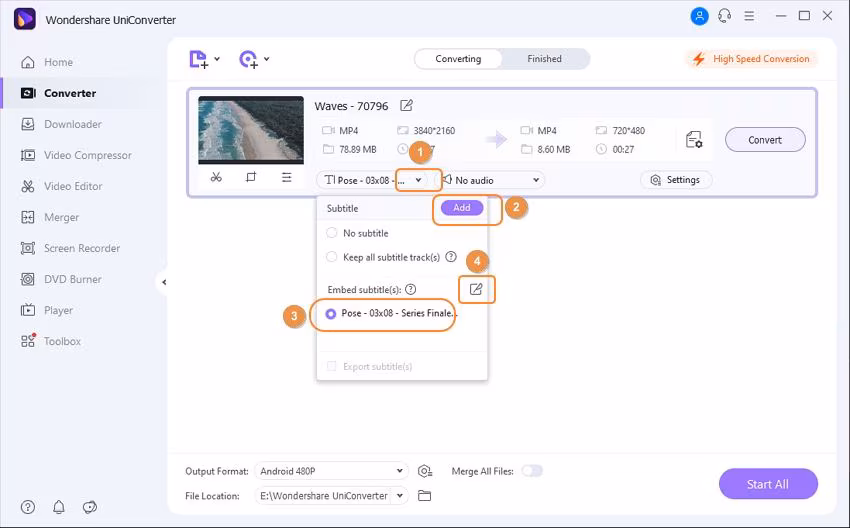Click the output size 8.60 MB text
The width and height of the screenshot is (850, 528).
point(553,149)
